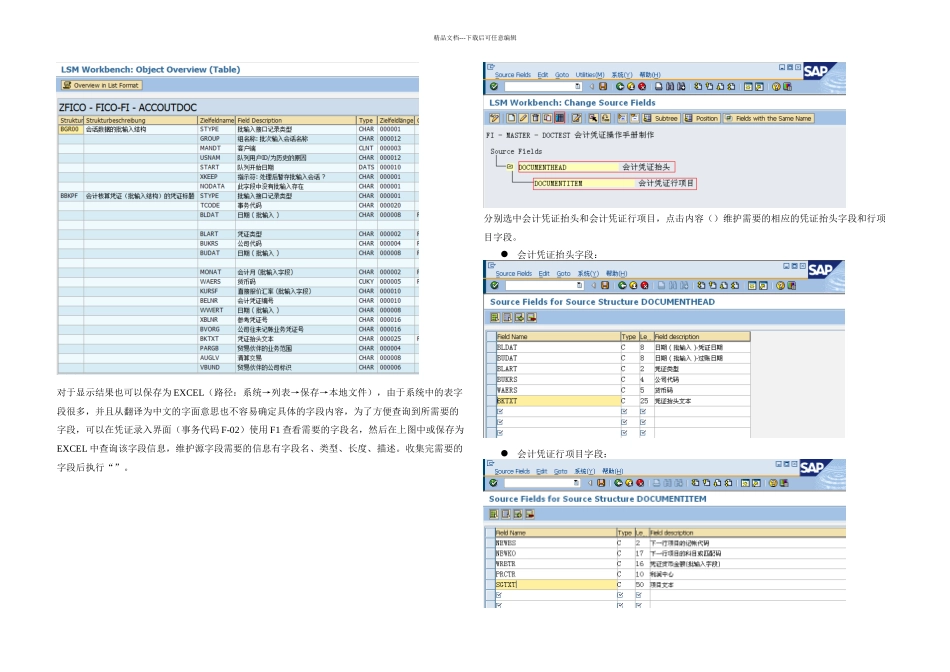The height and width of the screenshot is (672, 950).
Task: Click Enter checkmark icon in DOCUMENTITEM window
Action: (x=493, y=483)
